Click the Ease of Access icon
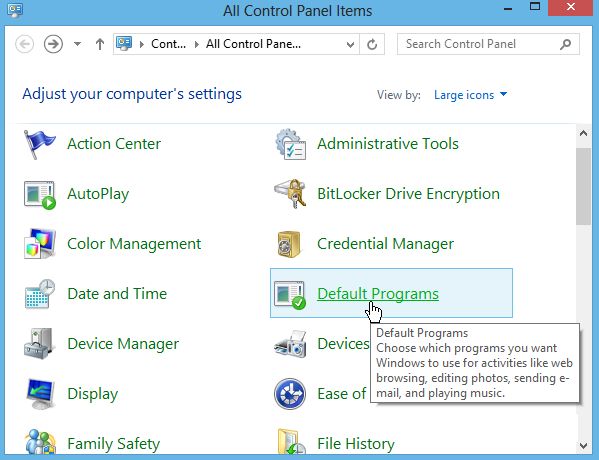The image size is (599, 460). pos(290,394)
